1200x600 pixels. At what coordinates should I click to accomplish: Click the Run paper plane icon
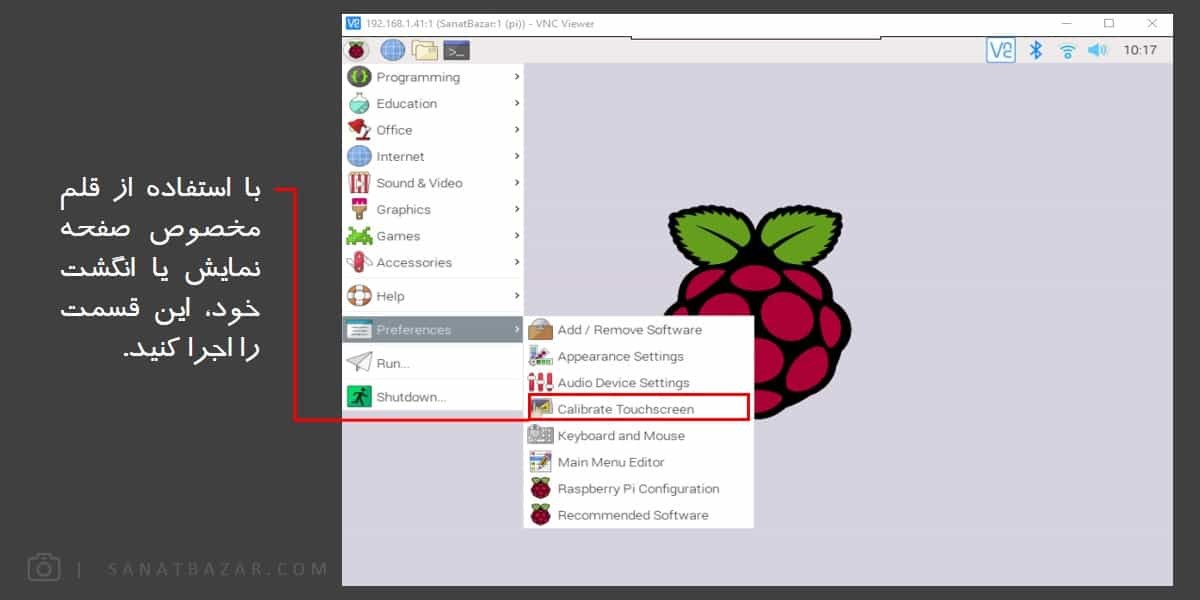pos(359,363)
